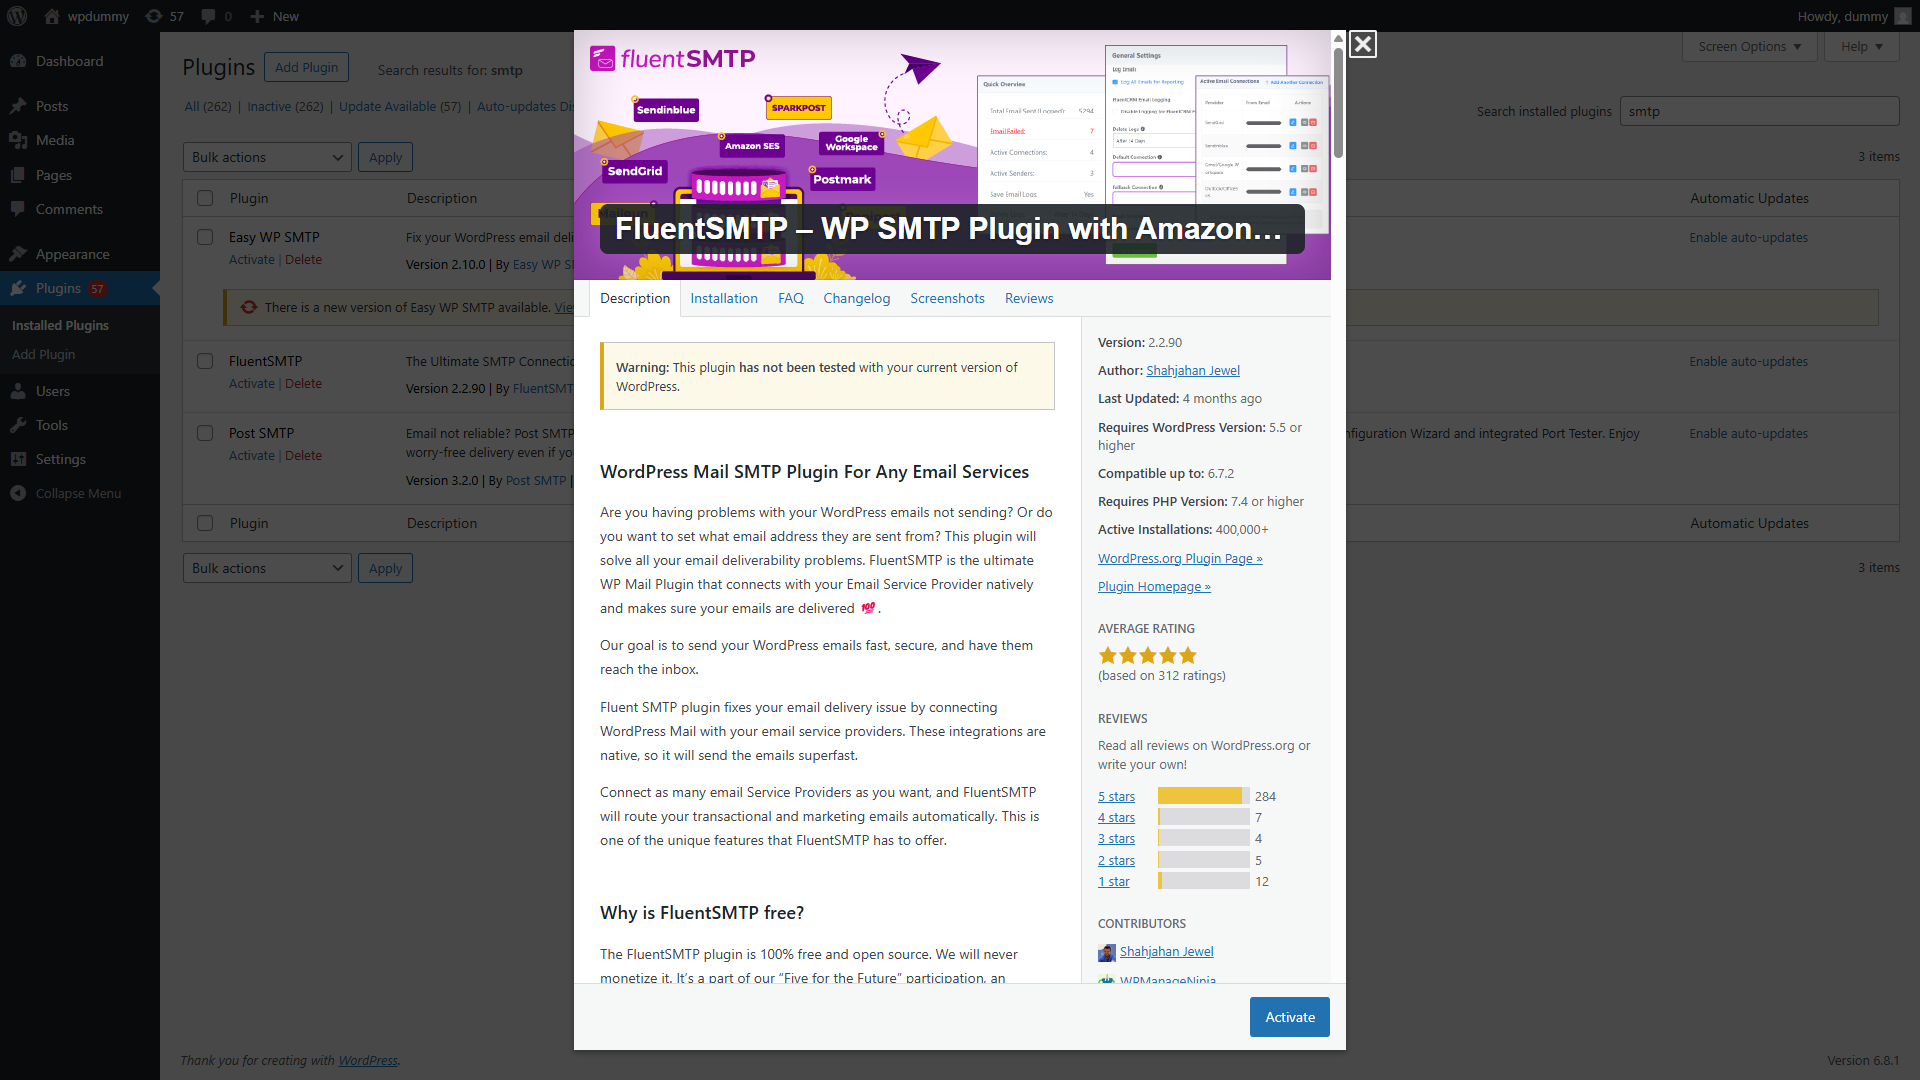Viewport: 1920px width, 1080px height.
Task: Filter reviews by 1 star
Action: coord(1113,881)
